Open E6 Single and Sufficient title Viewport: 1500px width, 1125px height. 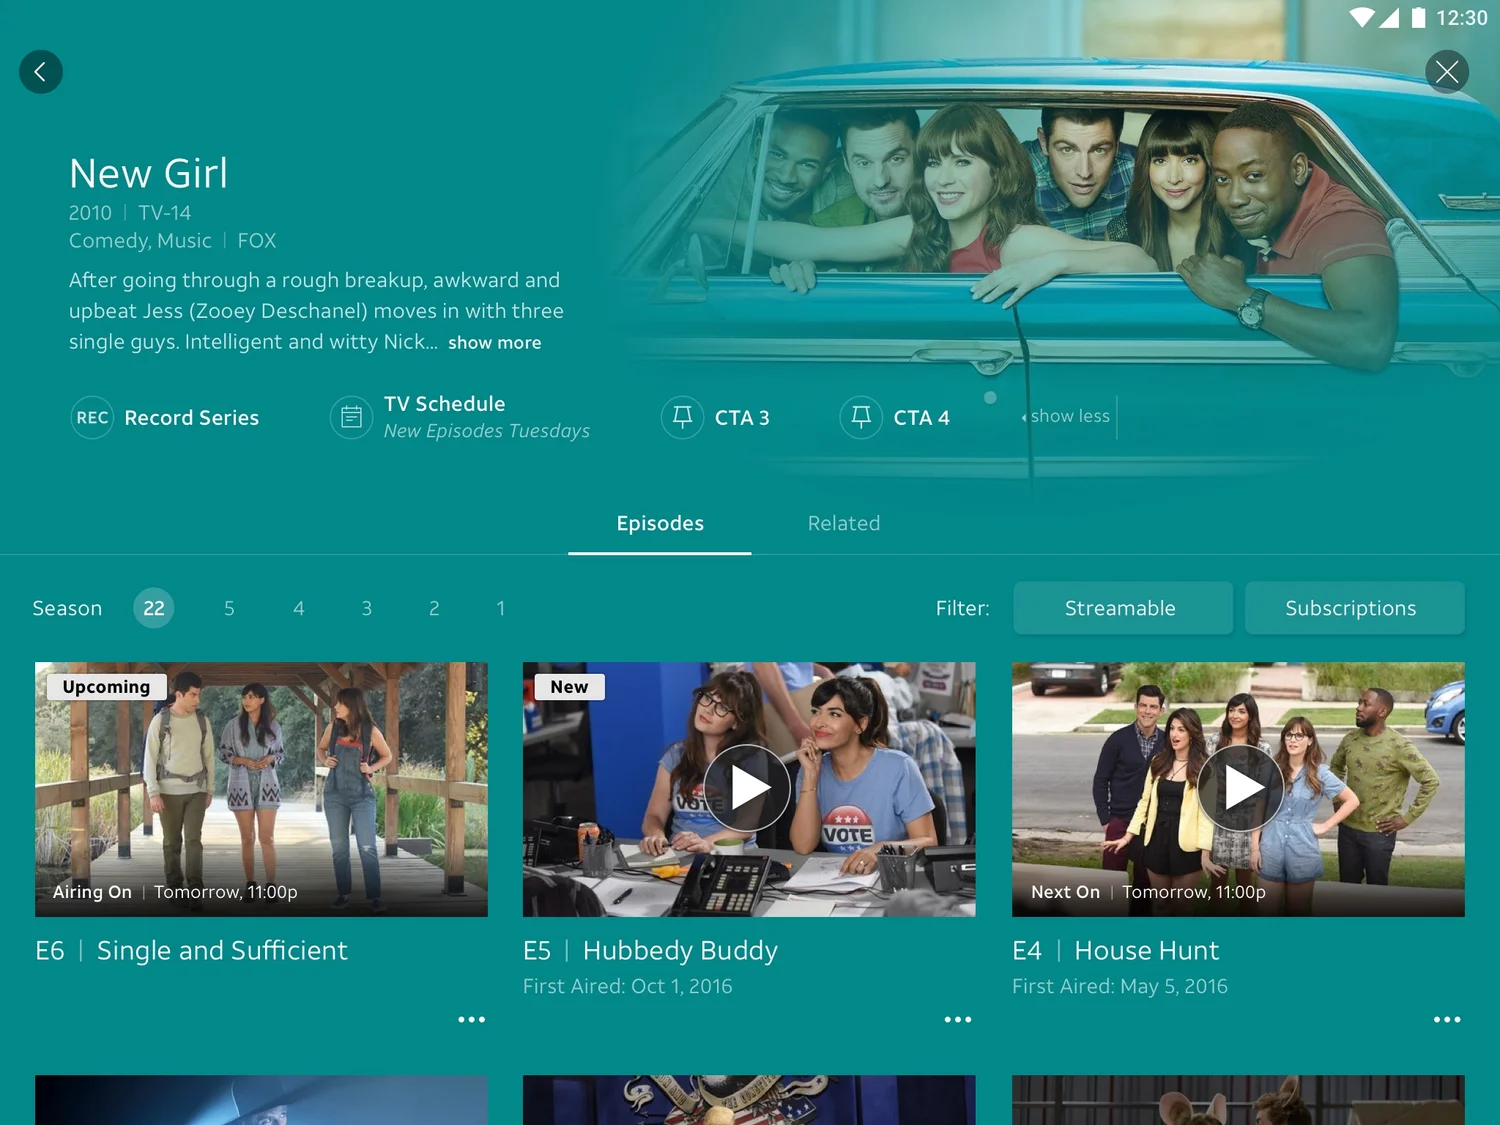(191, 950)
